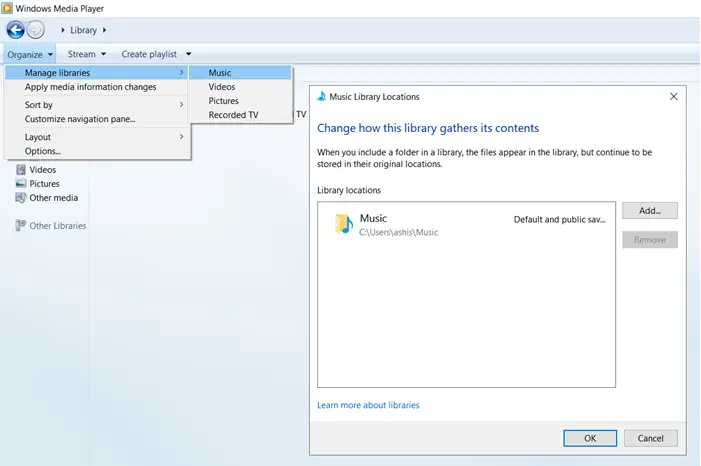The image size is (701, 466).
Task: Select Music entry in library locations list
Action: 466,225
